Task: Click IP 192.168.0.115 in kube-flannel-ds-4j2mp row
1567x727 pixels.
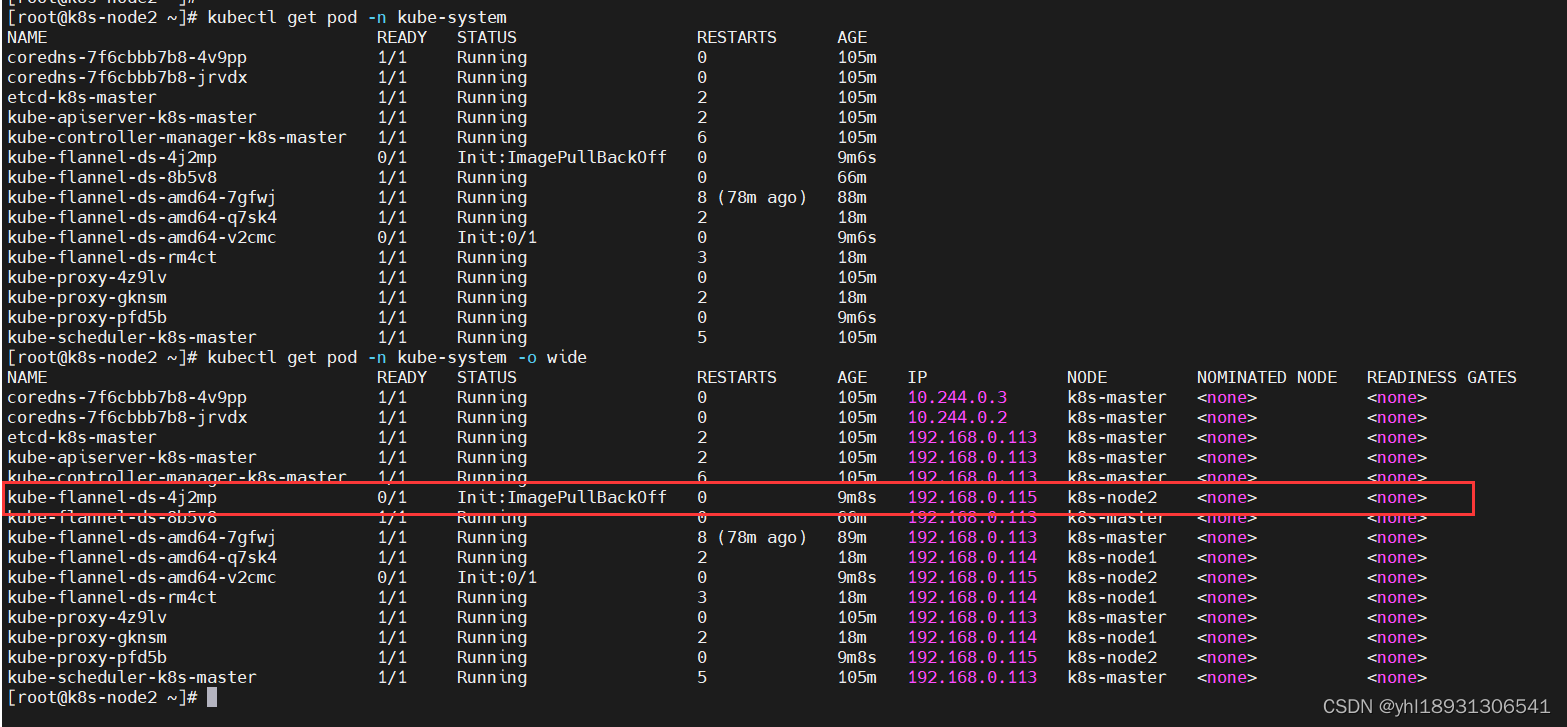Action: (972, 497)
